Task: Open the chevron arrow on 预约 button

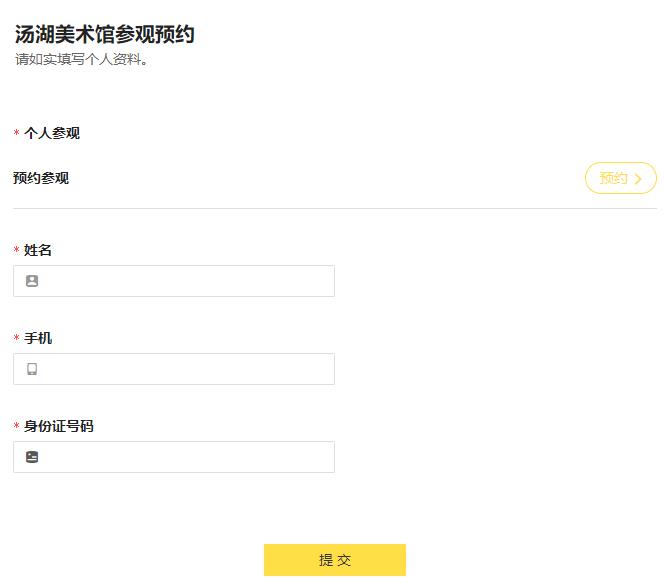Action: click(638, 179)
